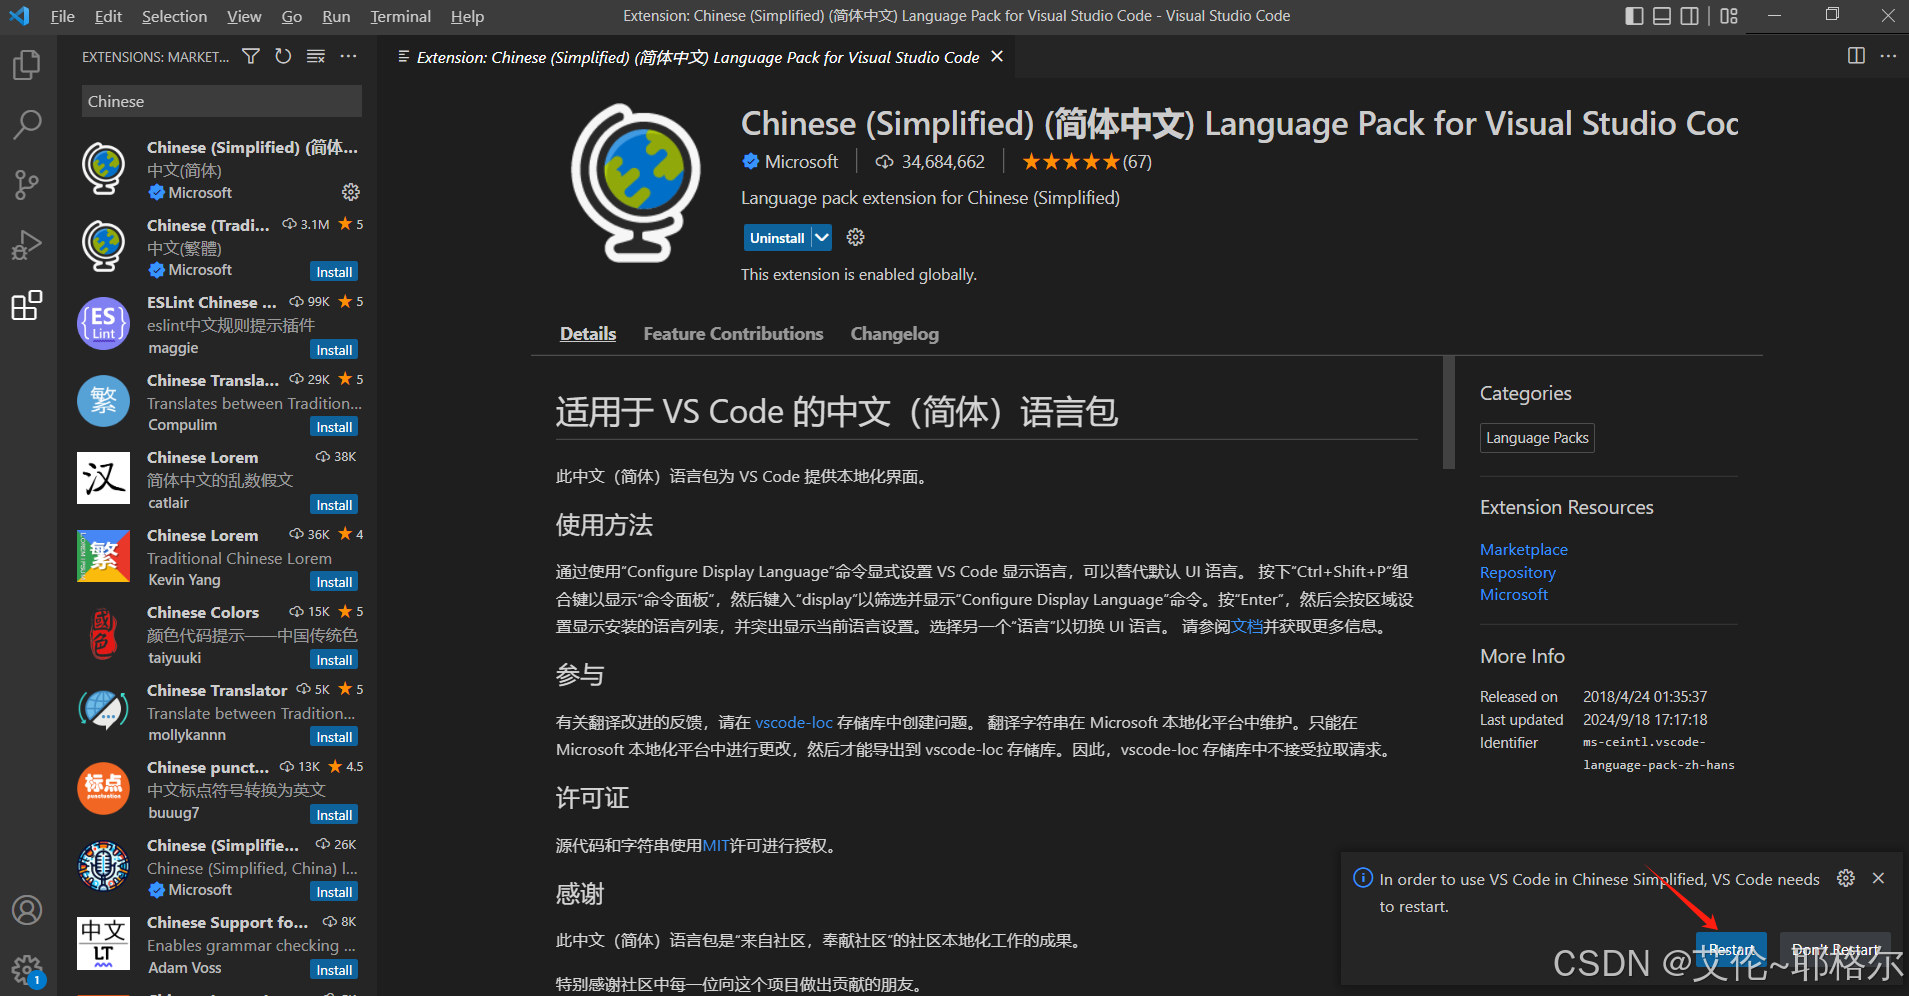Open the Help menu
1909x996 pixels.
coord(467,16)
